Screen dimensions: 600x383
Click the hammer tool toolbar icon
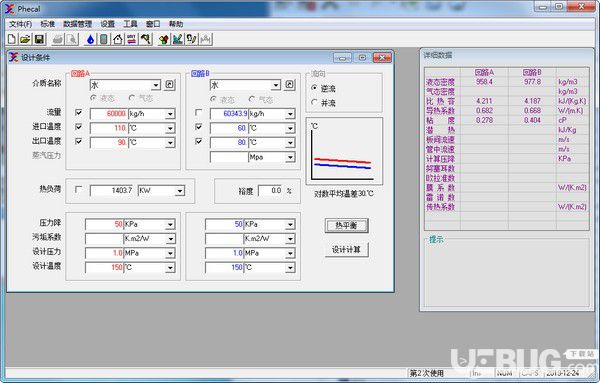coord(145,39)
